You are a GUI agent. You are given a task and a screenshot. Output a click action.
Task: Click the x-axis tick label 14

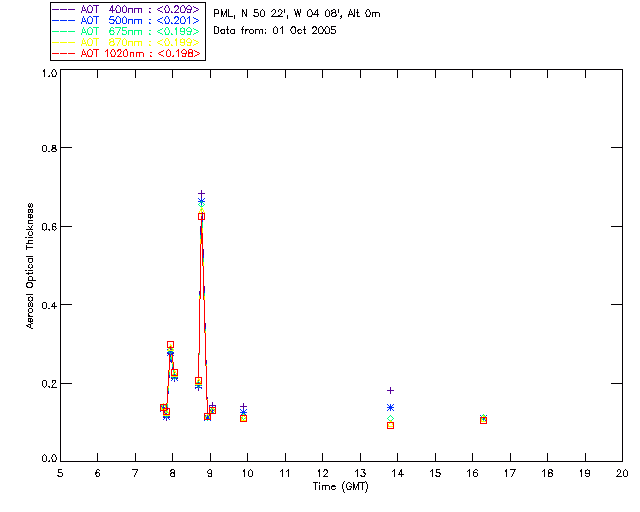coord(398,473)
